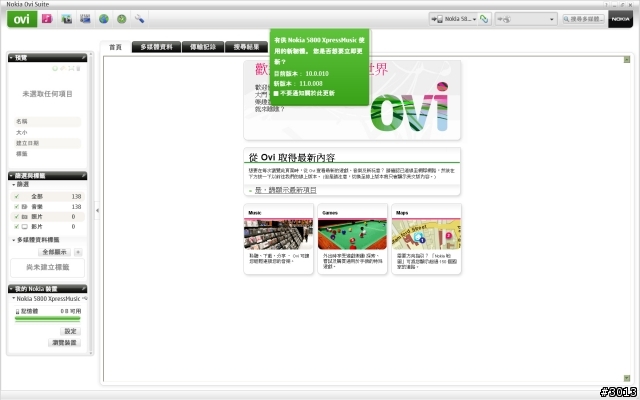Open the green Ovi home button
The height and width of the screenshot is (400, 640).
coord(22,19)
